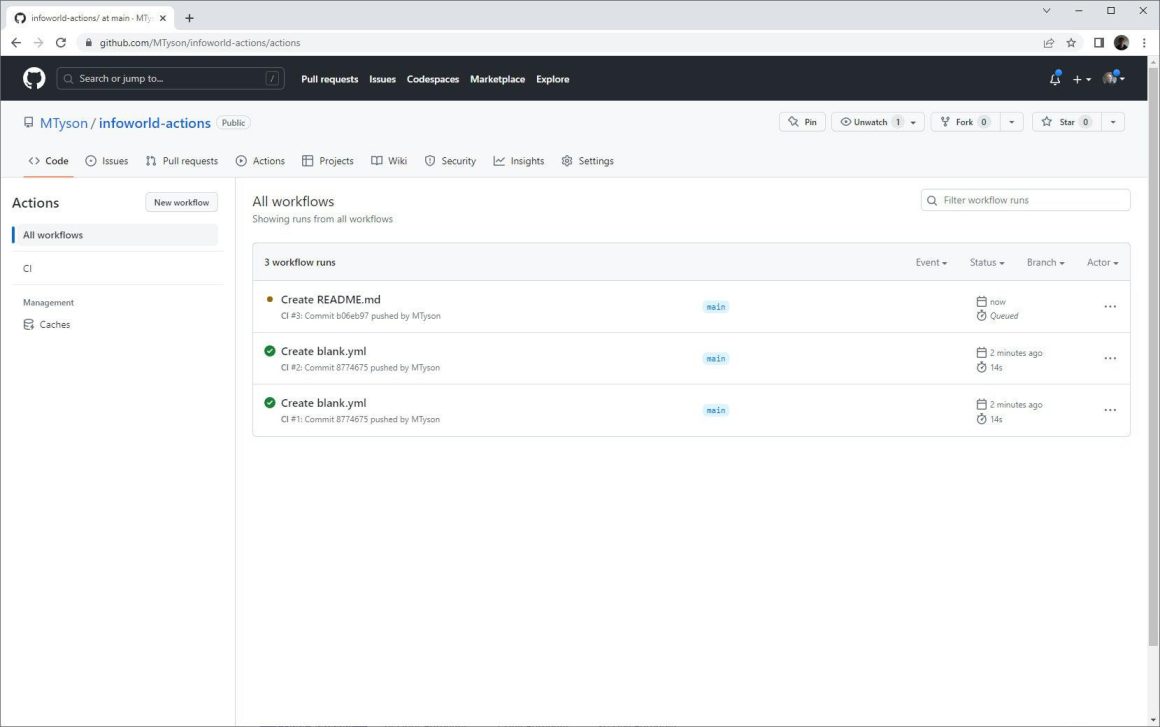Image resolution: width=1160 pixels, height=727 pixels.
Task: Open the browser three-dot menu
Action: pos(1144,43)
